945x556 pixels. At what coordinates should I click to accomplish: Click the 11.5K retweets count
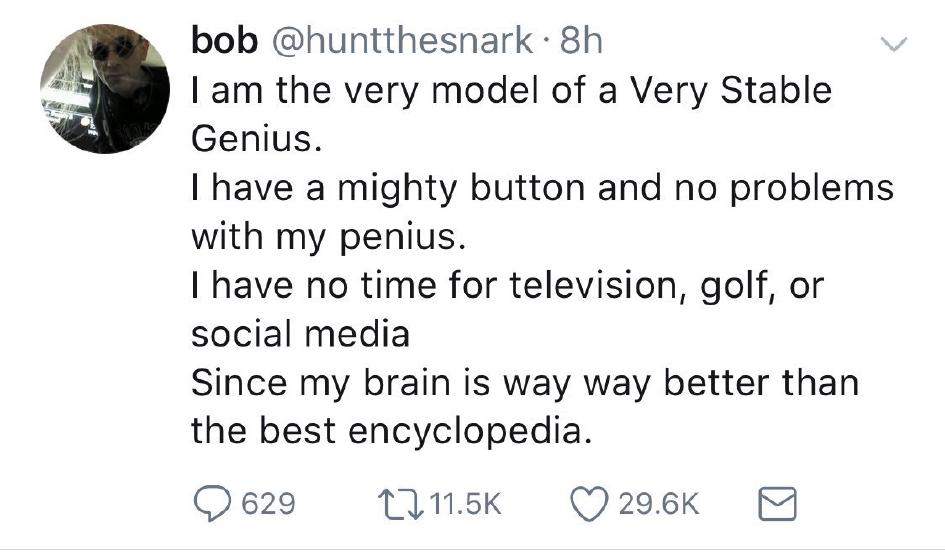[461, 503]
